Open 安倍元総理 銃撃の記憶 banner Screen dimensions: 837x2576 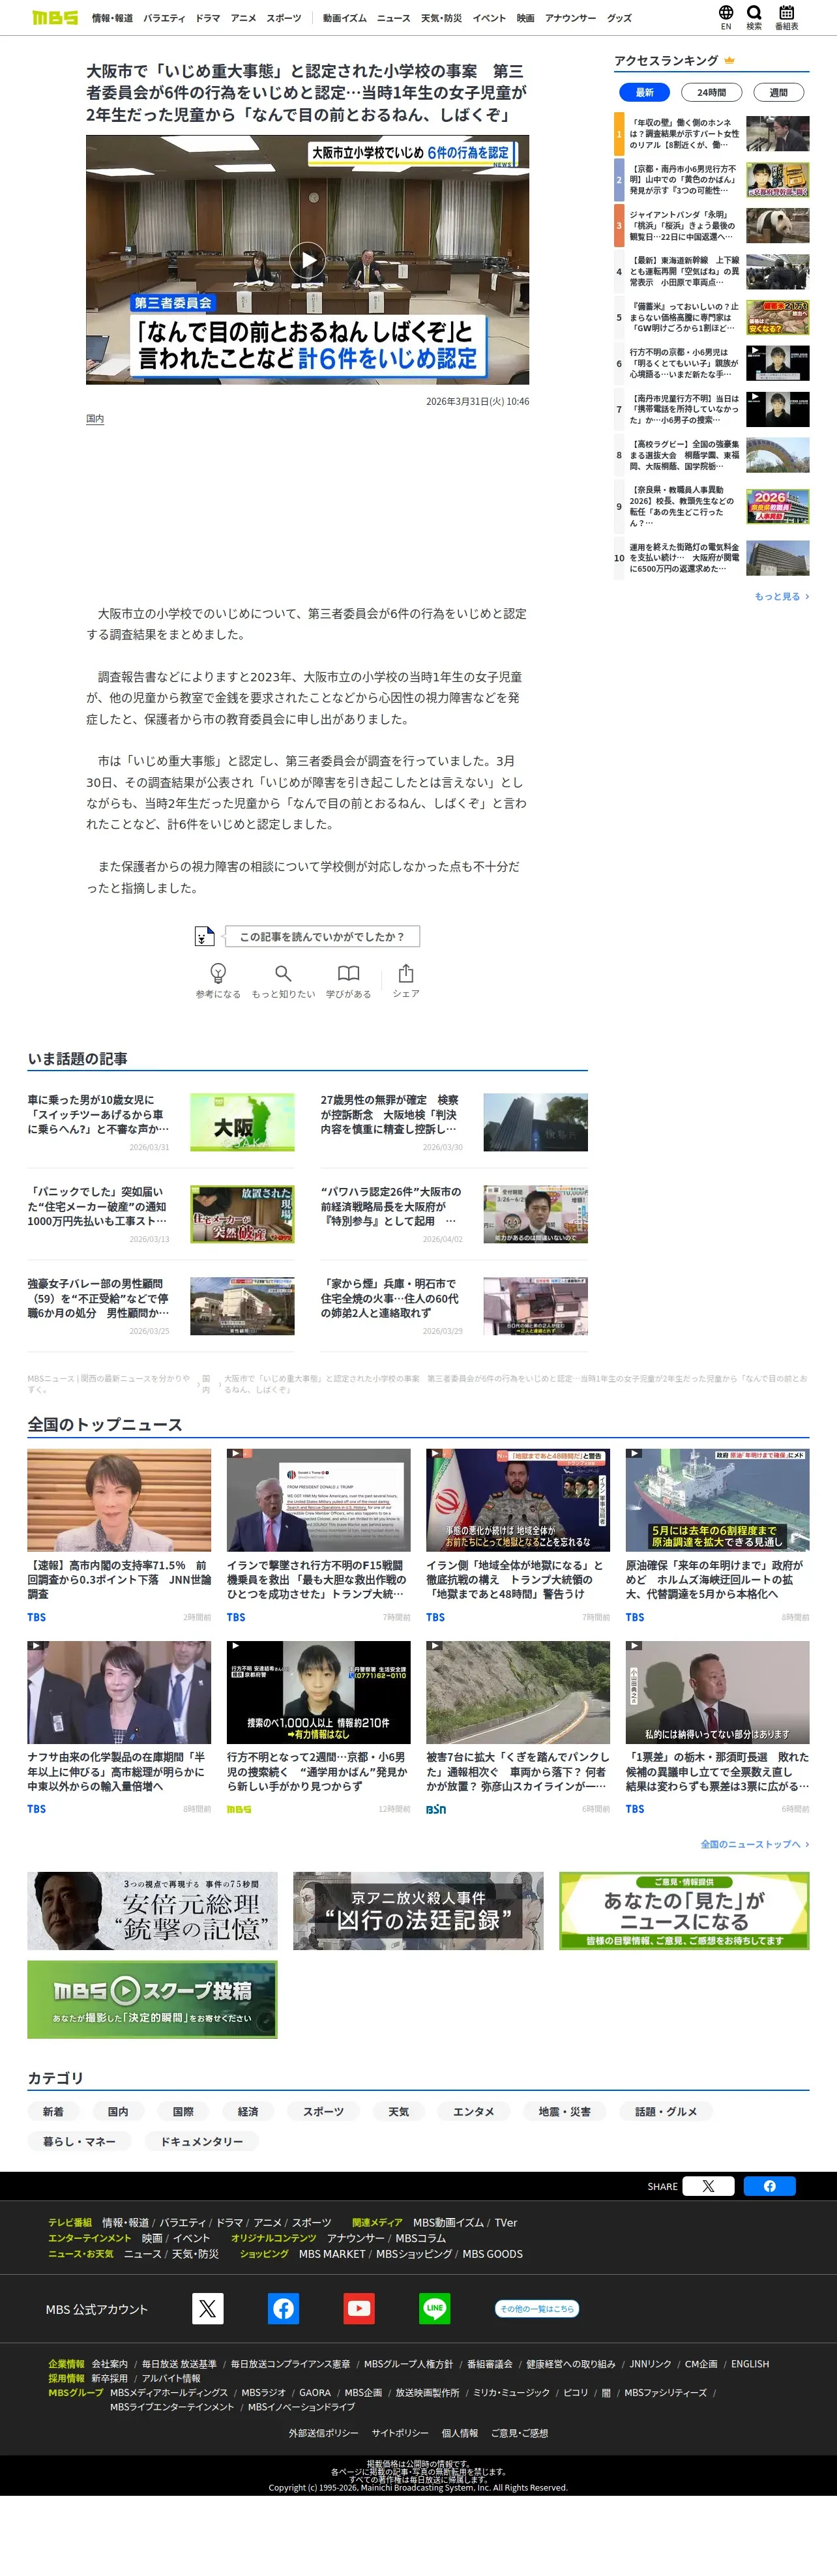pyautogui.click(x=152, y=1911)
